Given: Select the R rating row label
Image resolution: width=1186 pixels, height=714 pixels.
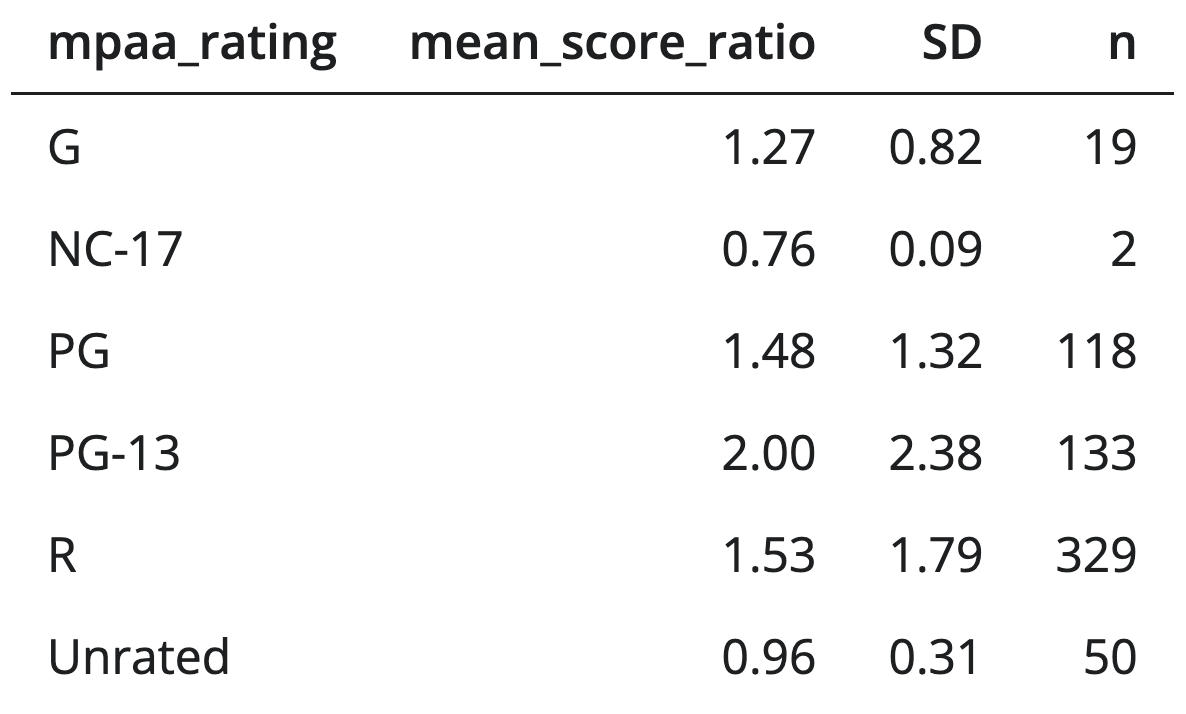Looking at the screenshot, I should pyautogui.click(x=62, y=556).
